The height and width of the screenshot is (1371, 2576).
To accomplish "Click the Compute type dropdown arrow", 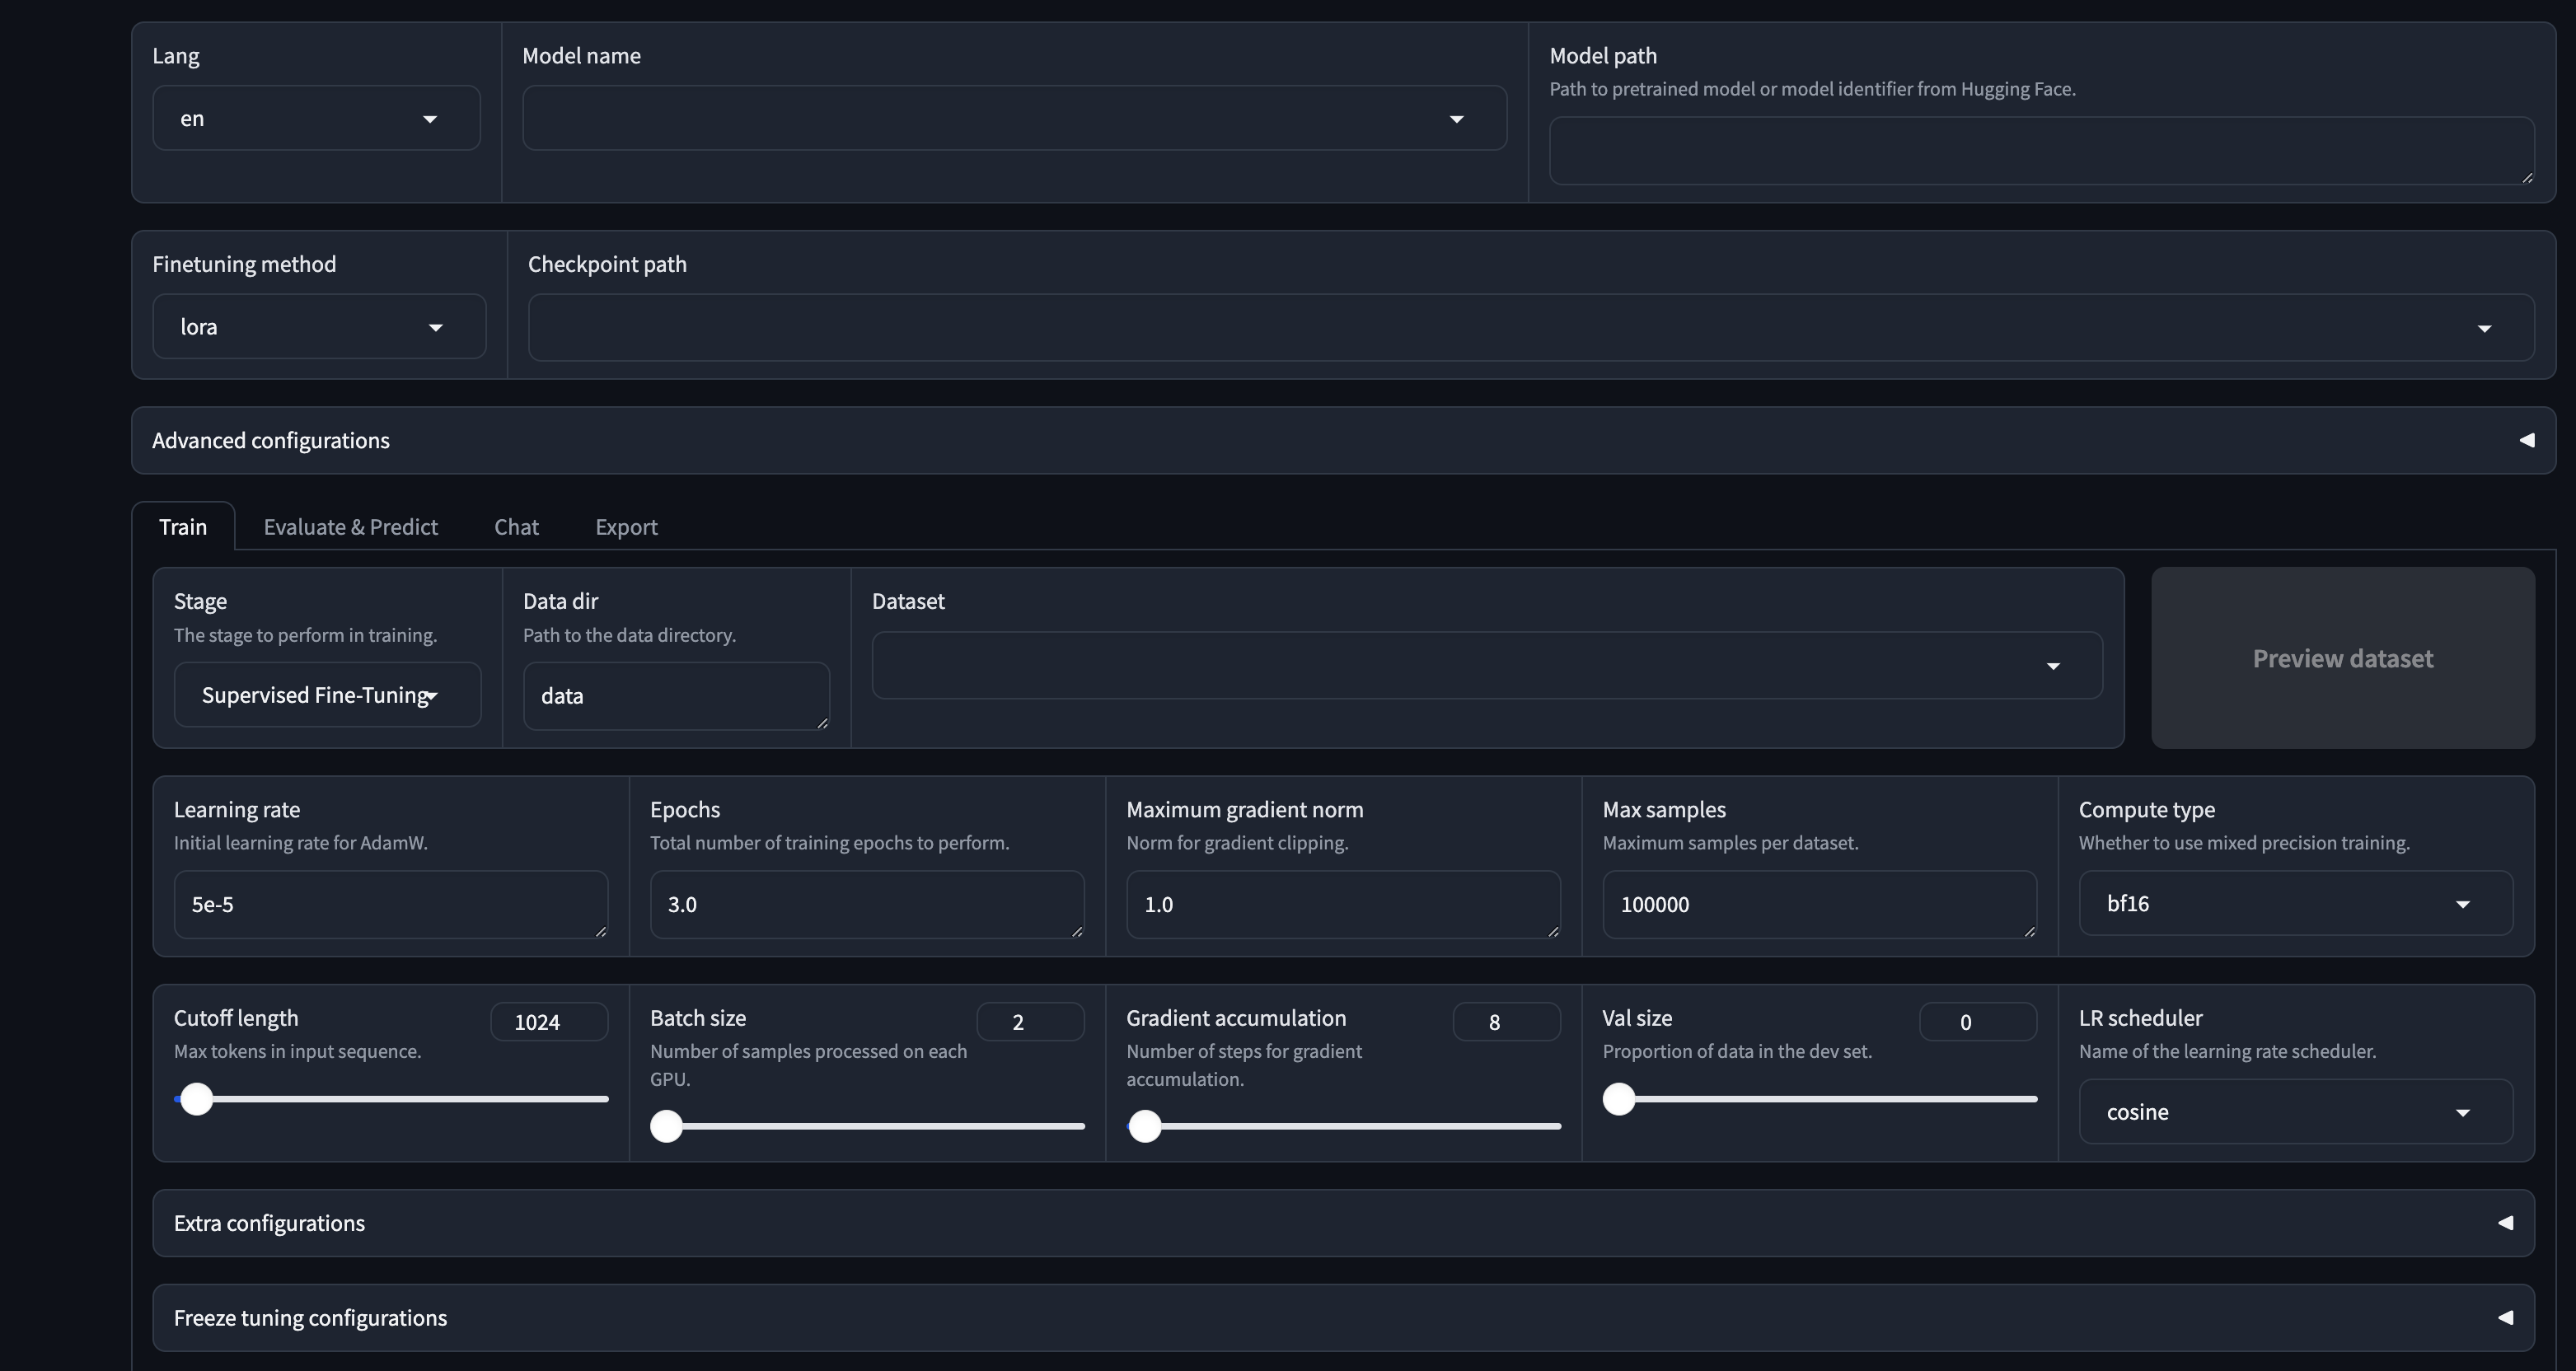I will pos(2462,904).
